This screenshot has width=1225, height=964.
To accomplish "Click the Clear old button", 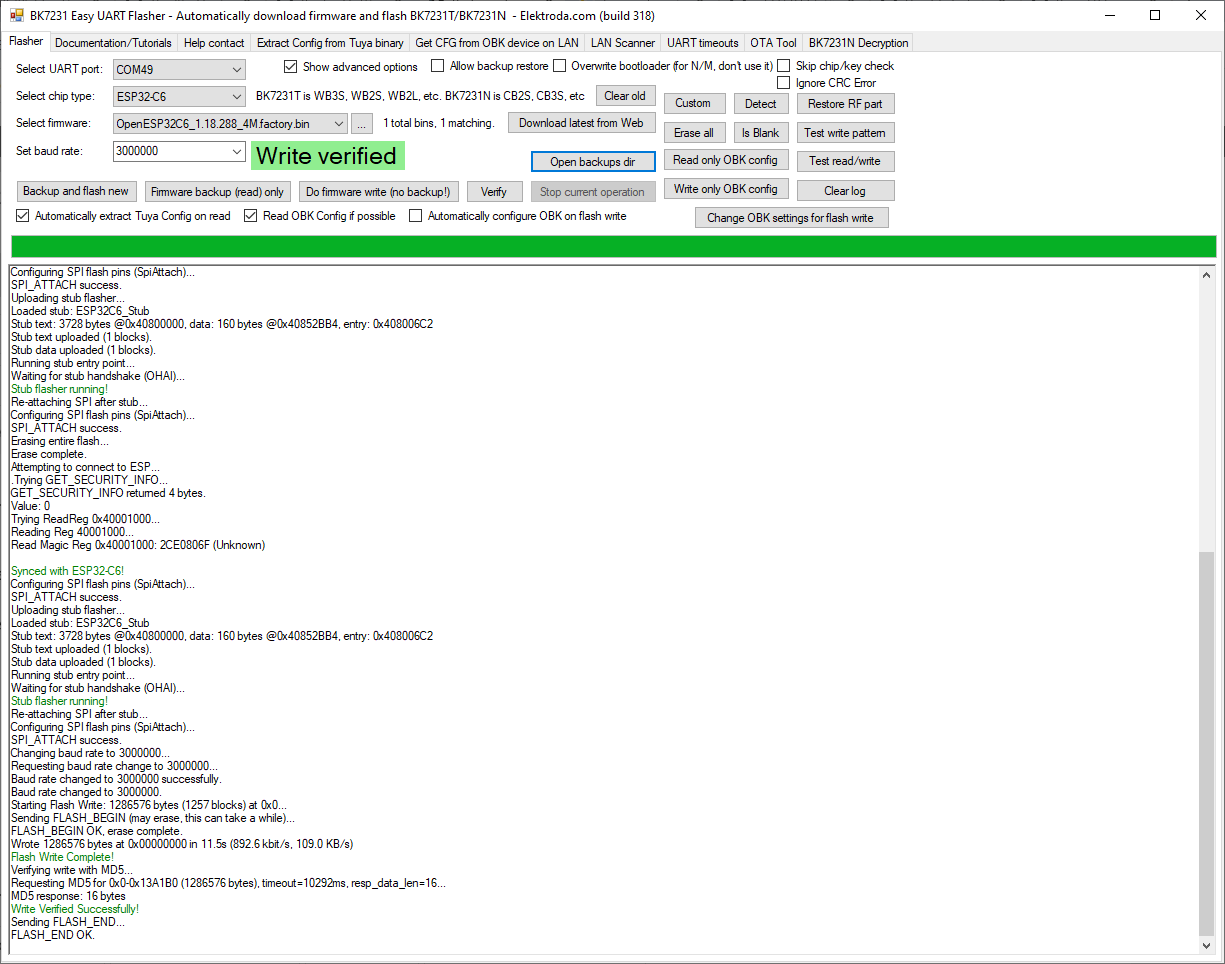I will click(x=626, y=96).
